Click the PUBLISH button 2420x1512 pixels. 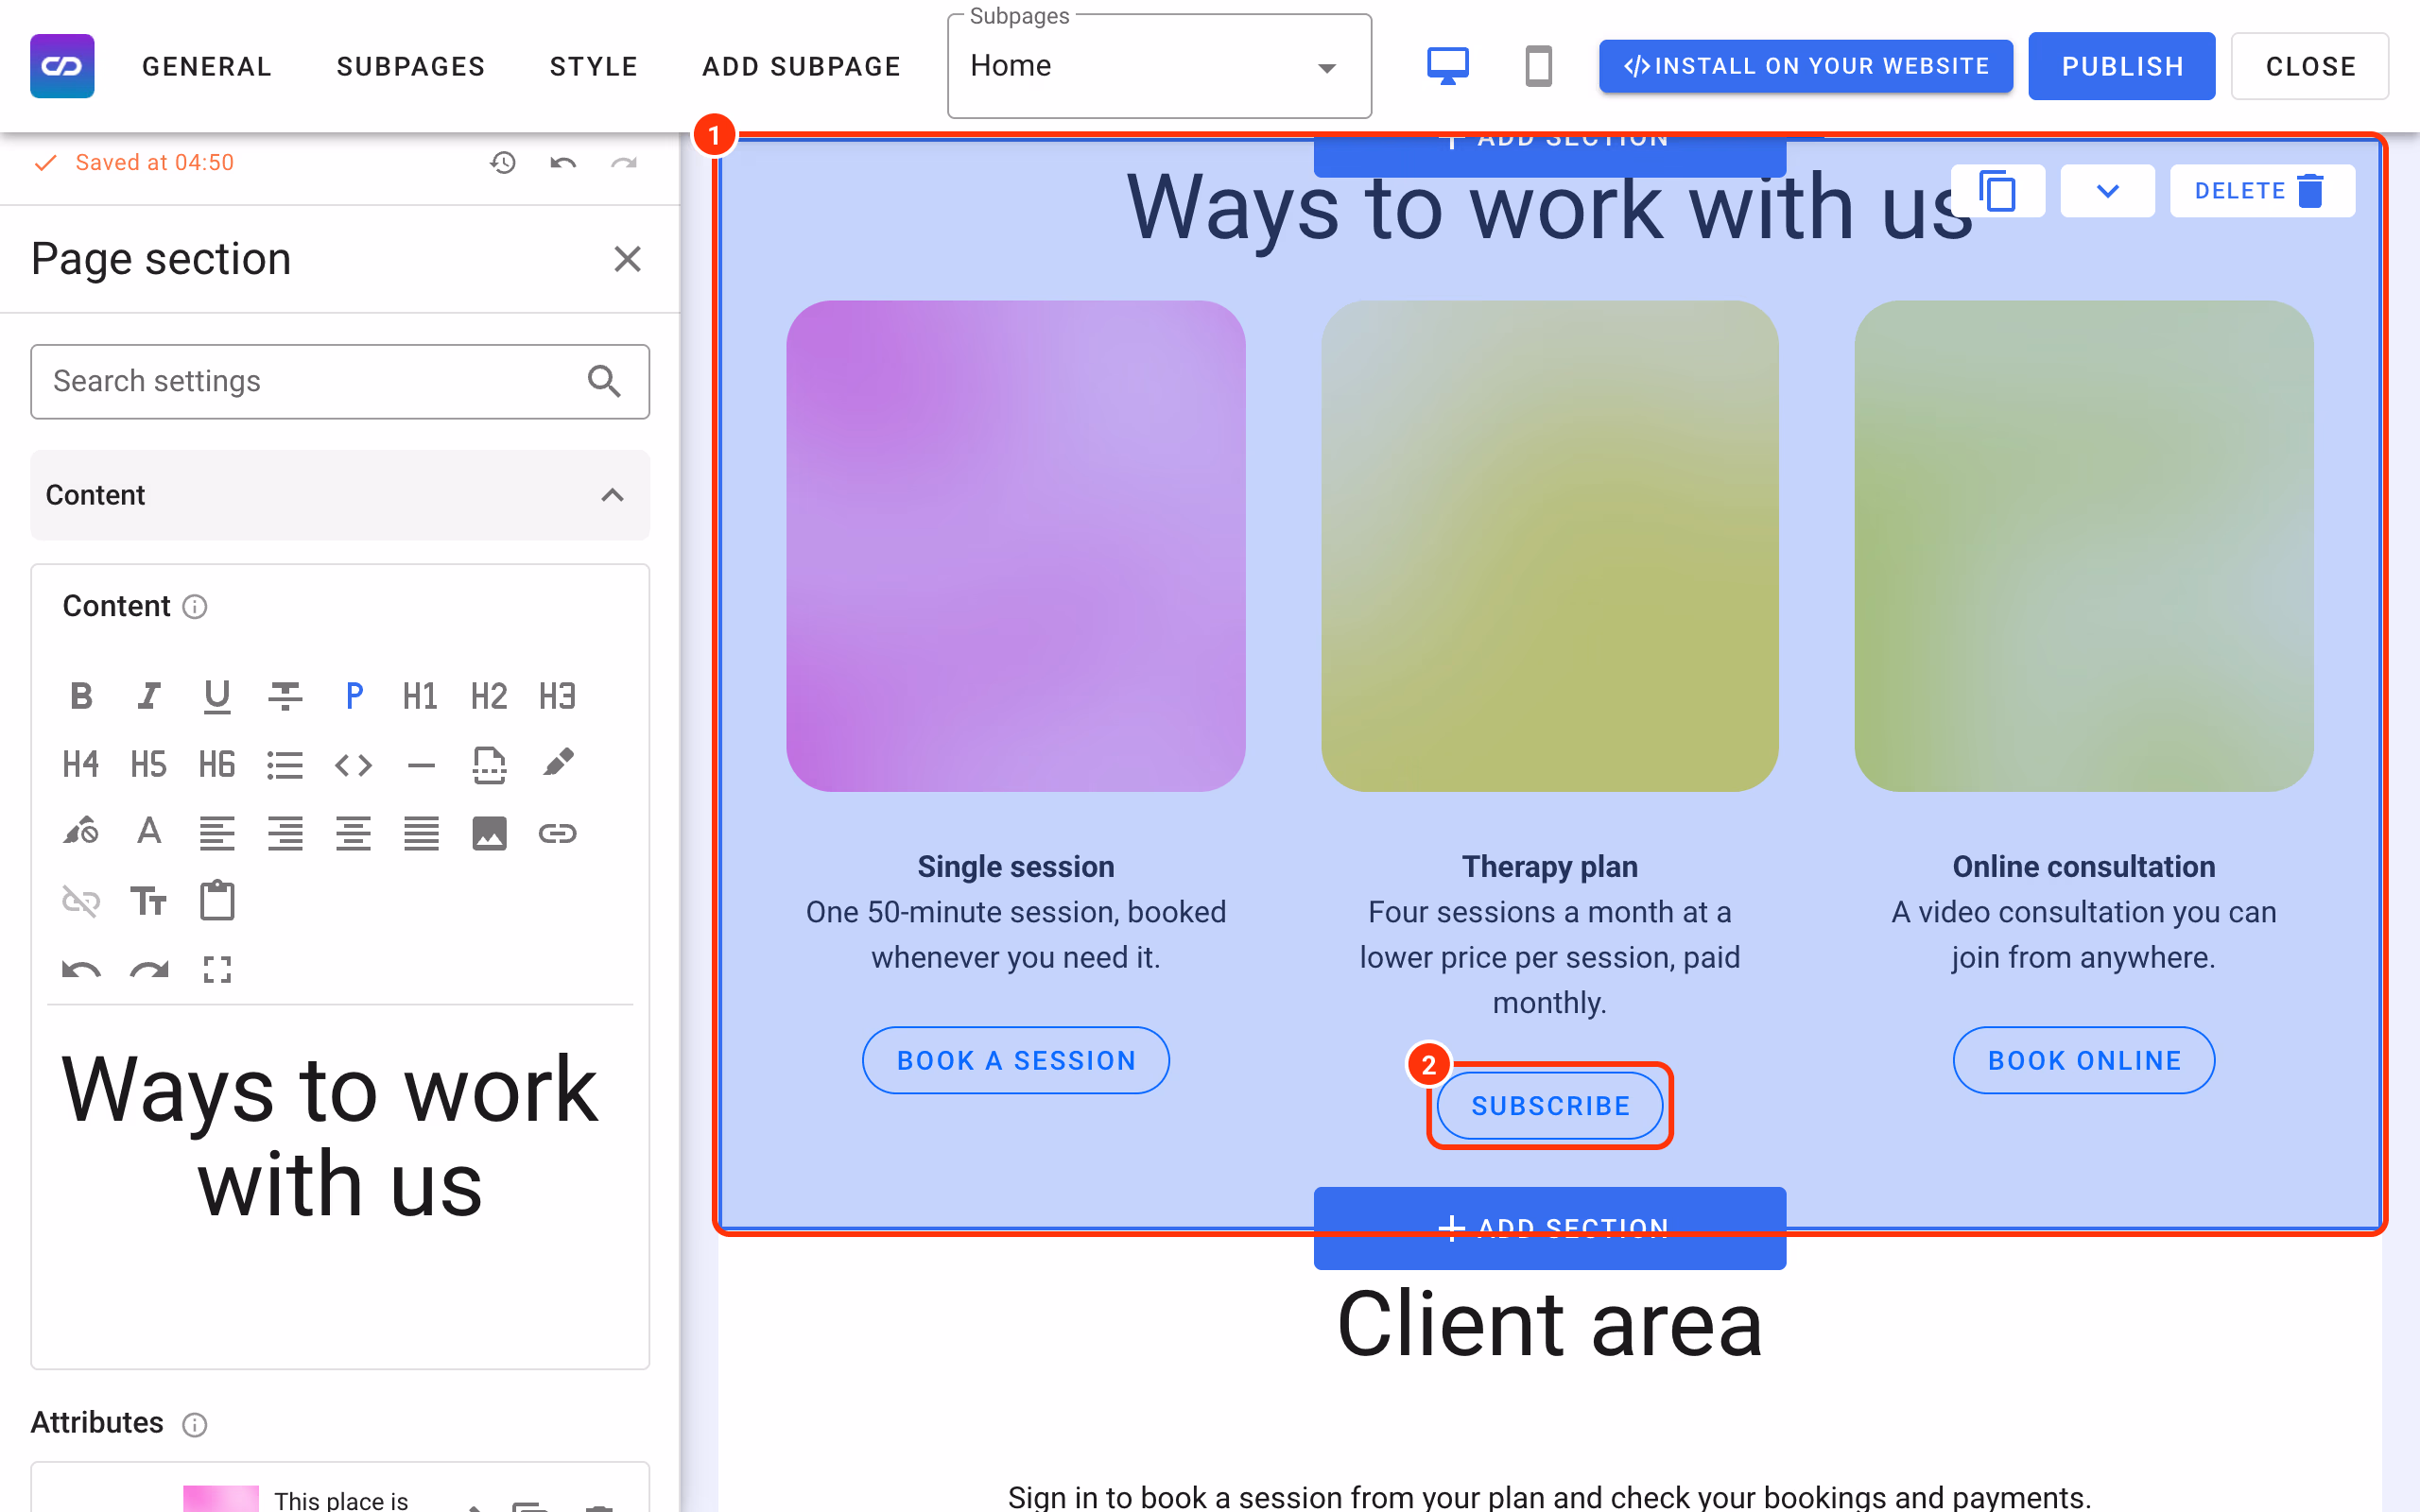coord(2122,66)
